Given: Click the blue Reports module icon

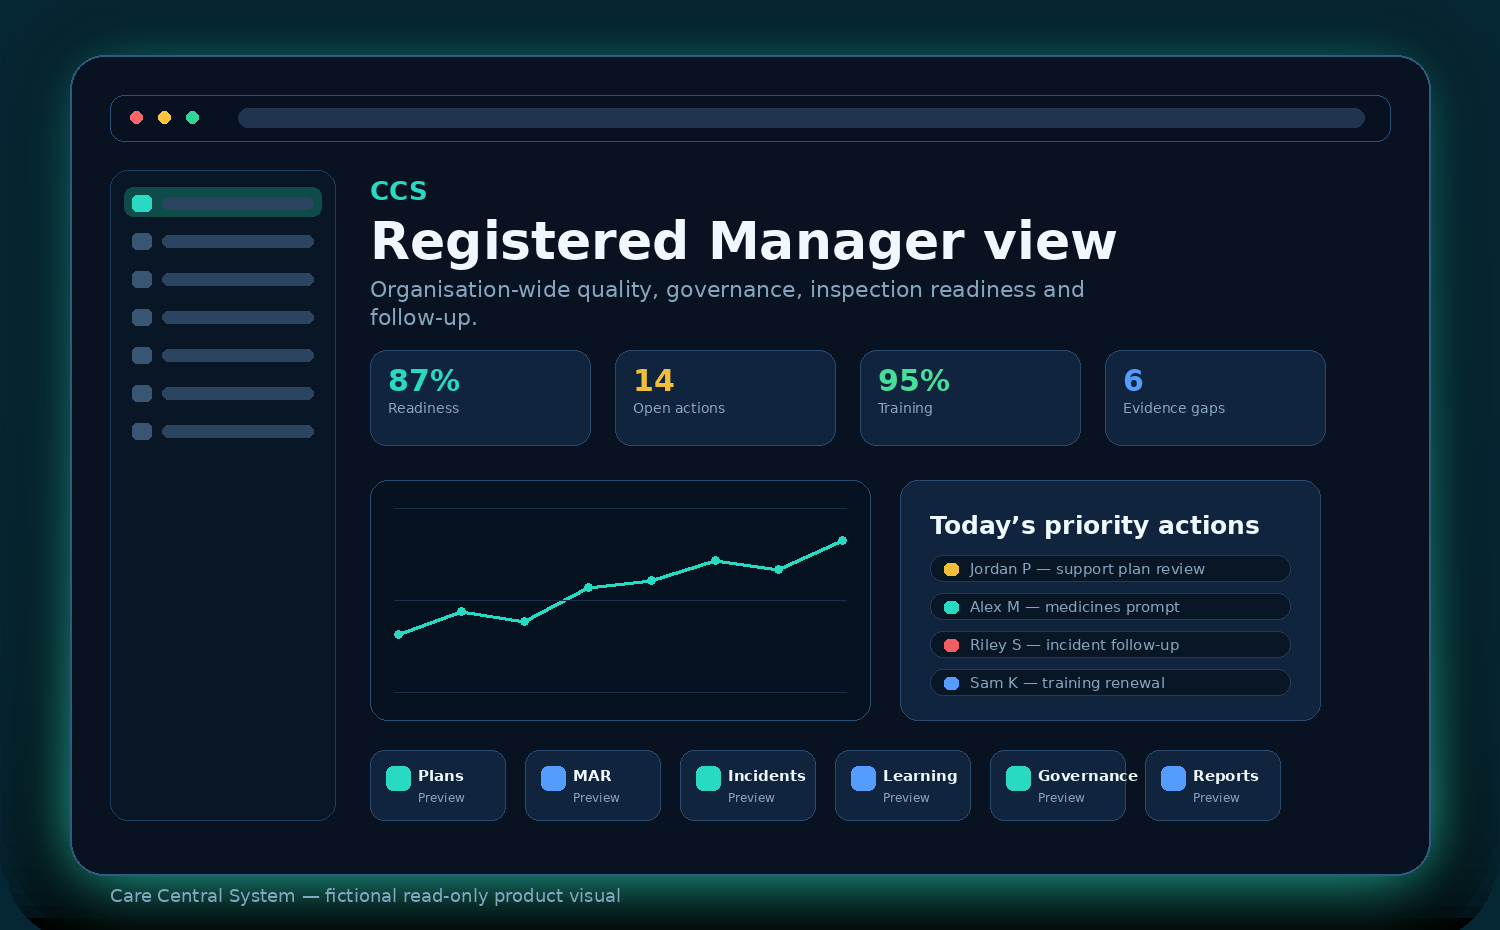Looking at the screenshot, I should [1173, 778].
